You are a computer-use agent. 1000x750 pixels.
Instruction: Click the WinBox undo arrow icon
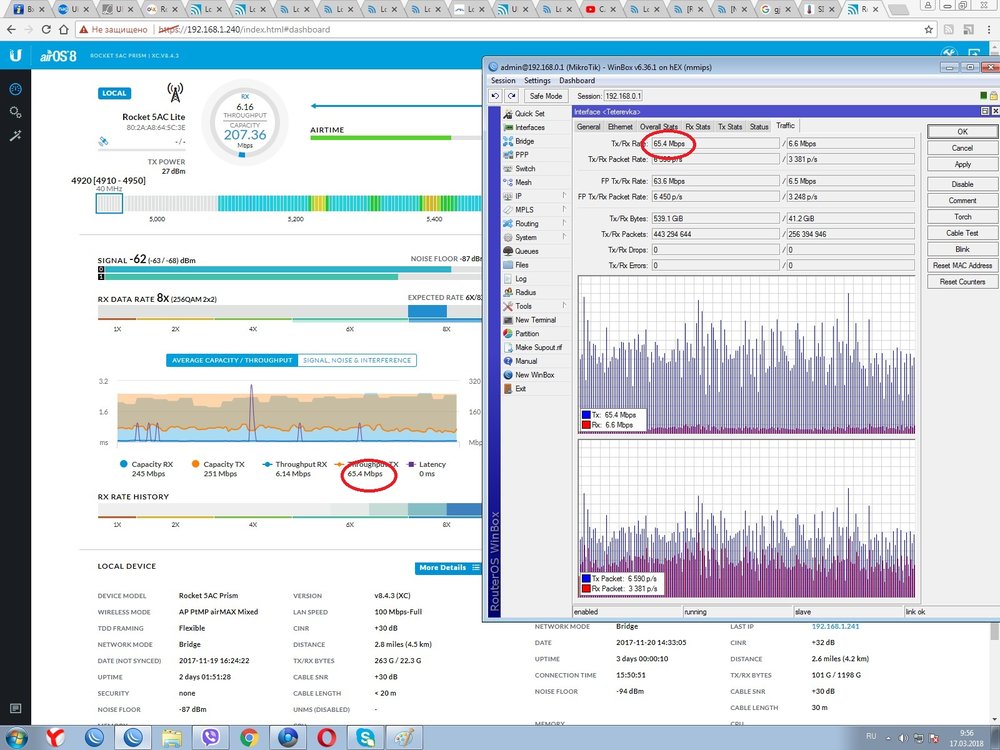pos(495,96)
